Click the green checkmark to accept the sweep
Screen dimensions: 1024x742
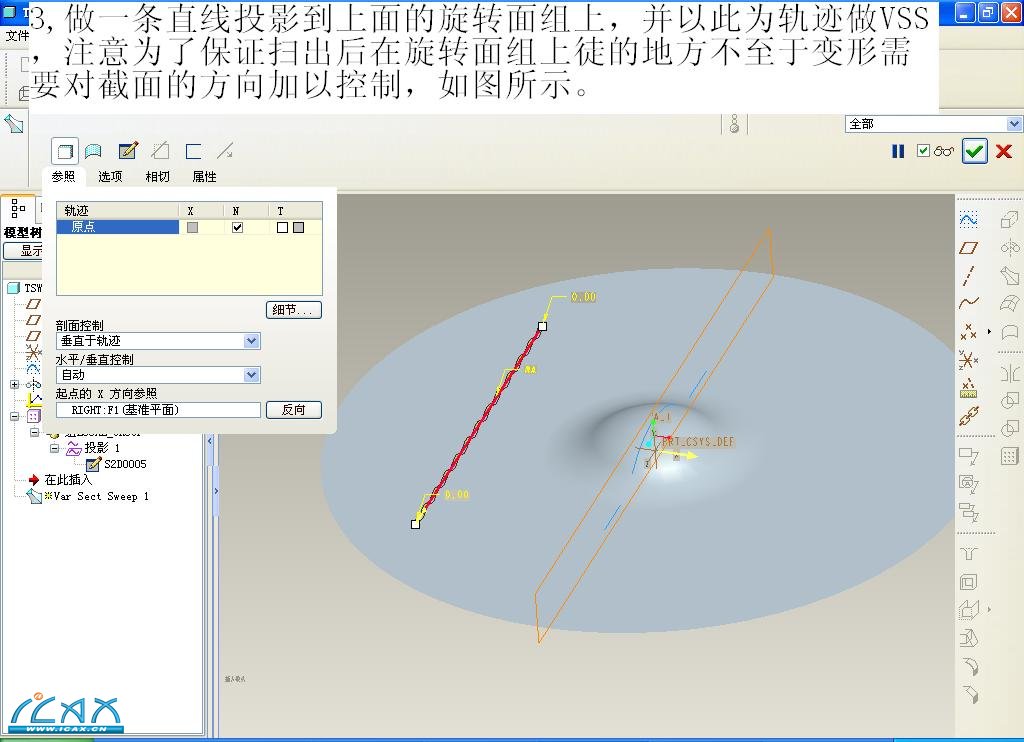[x=974, y=151]
